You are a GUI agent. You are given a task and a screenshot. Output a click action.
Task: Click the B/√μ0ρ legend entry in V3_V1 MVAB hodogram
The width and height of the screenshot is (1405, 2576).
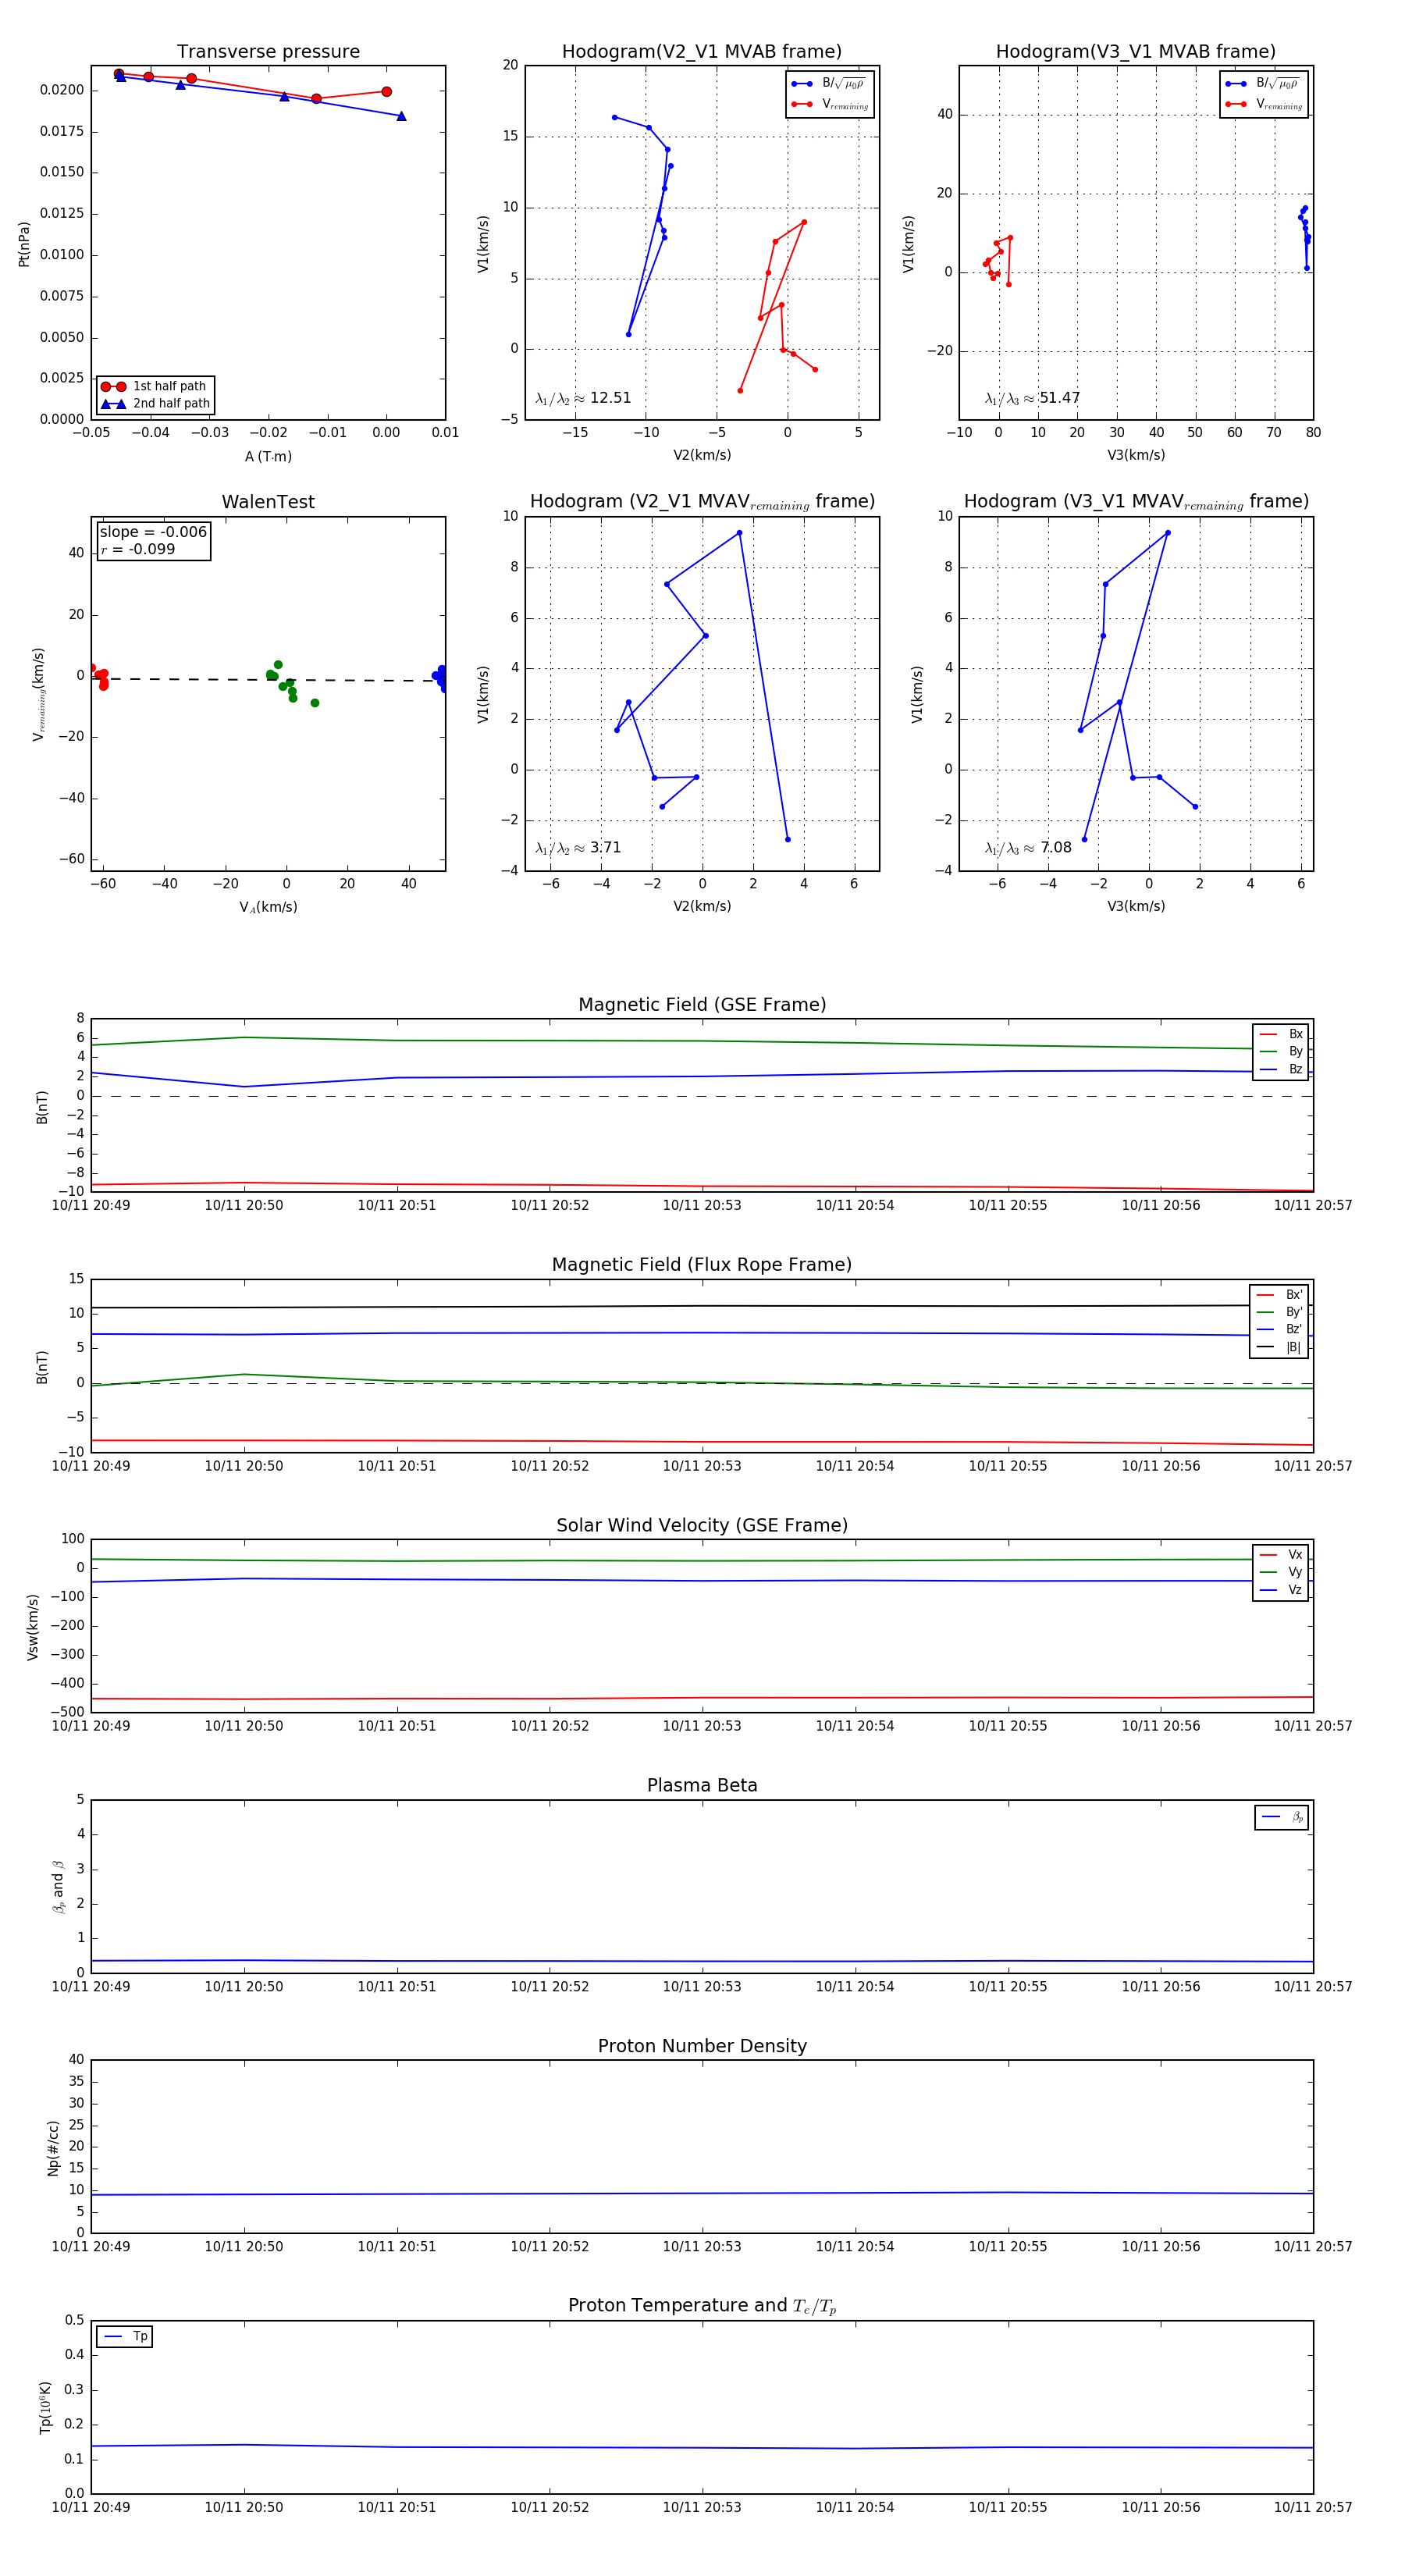pyautogui.click(x=1263, y=83)
